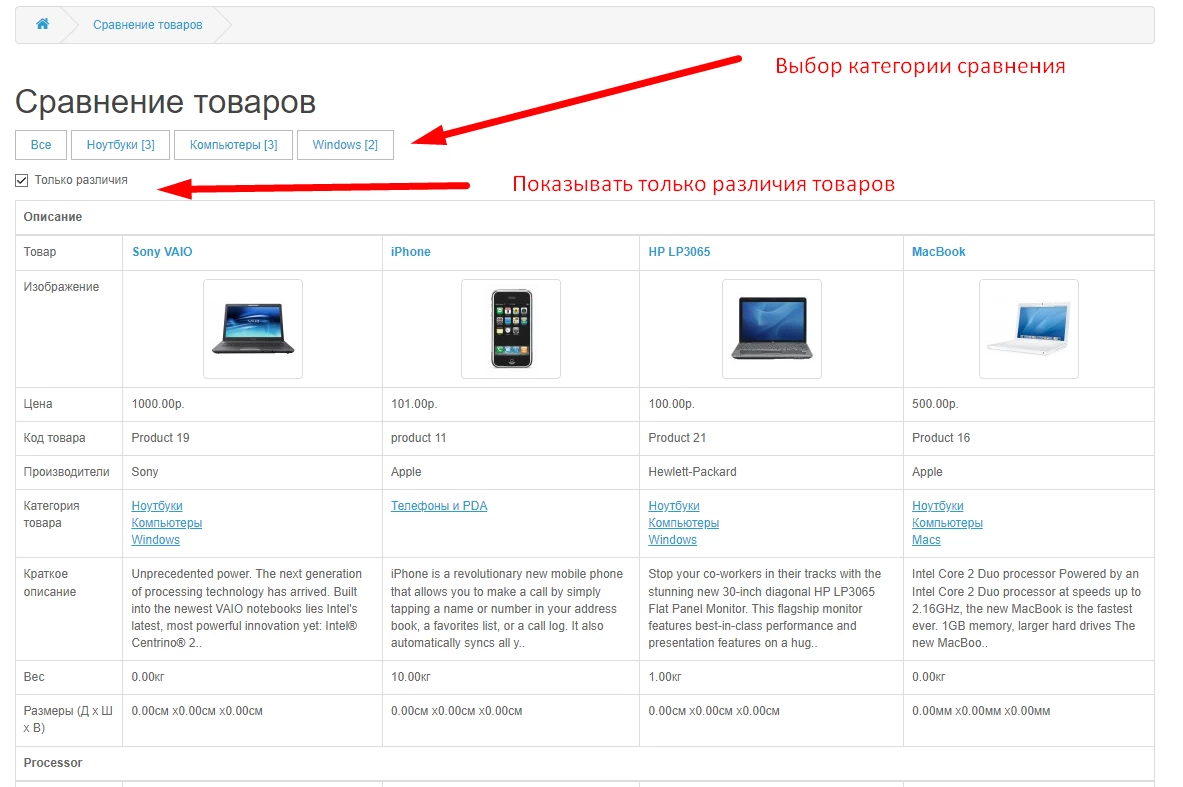Image resolution: width=1183 pixels, height=787 pixels.
Task: Click the iPhone product thumbnail
Action: pos(511,329)
